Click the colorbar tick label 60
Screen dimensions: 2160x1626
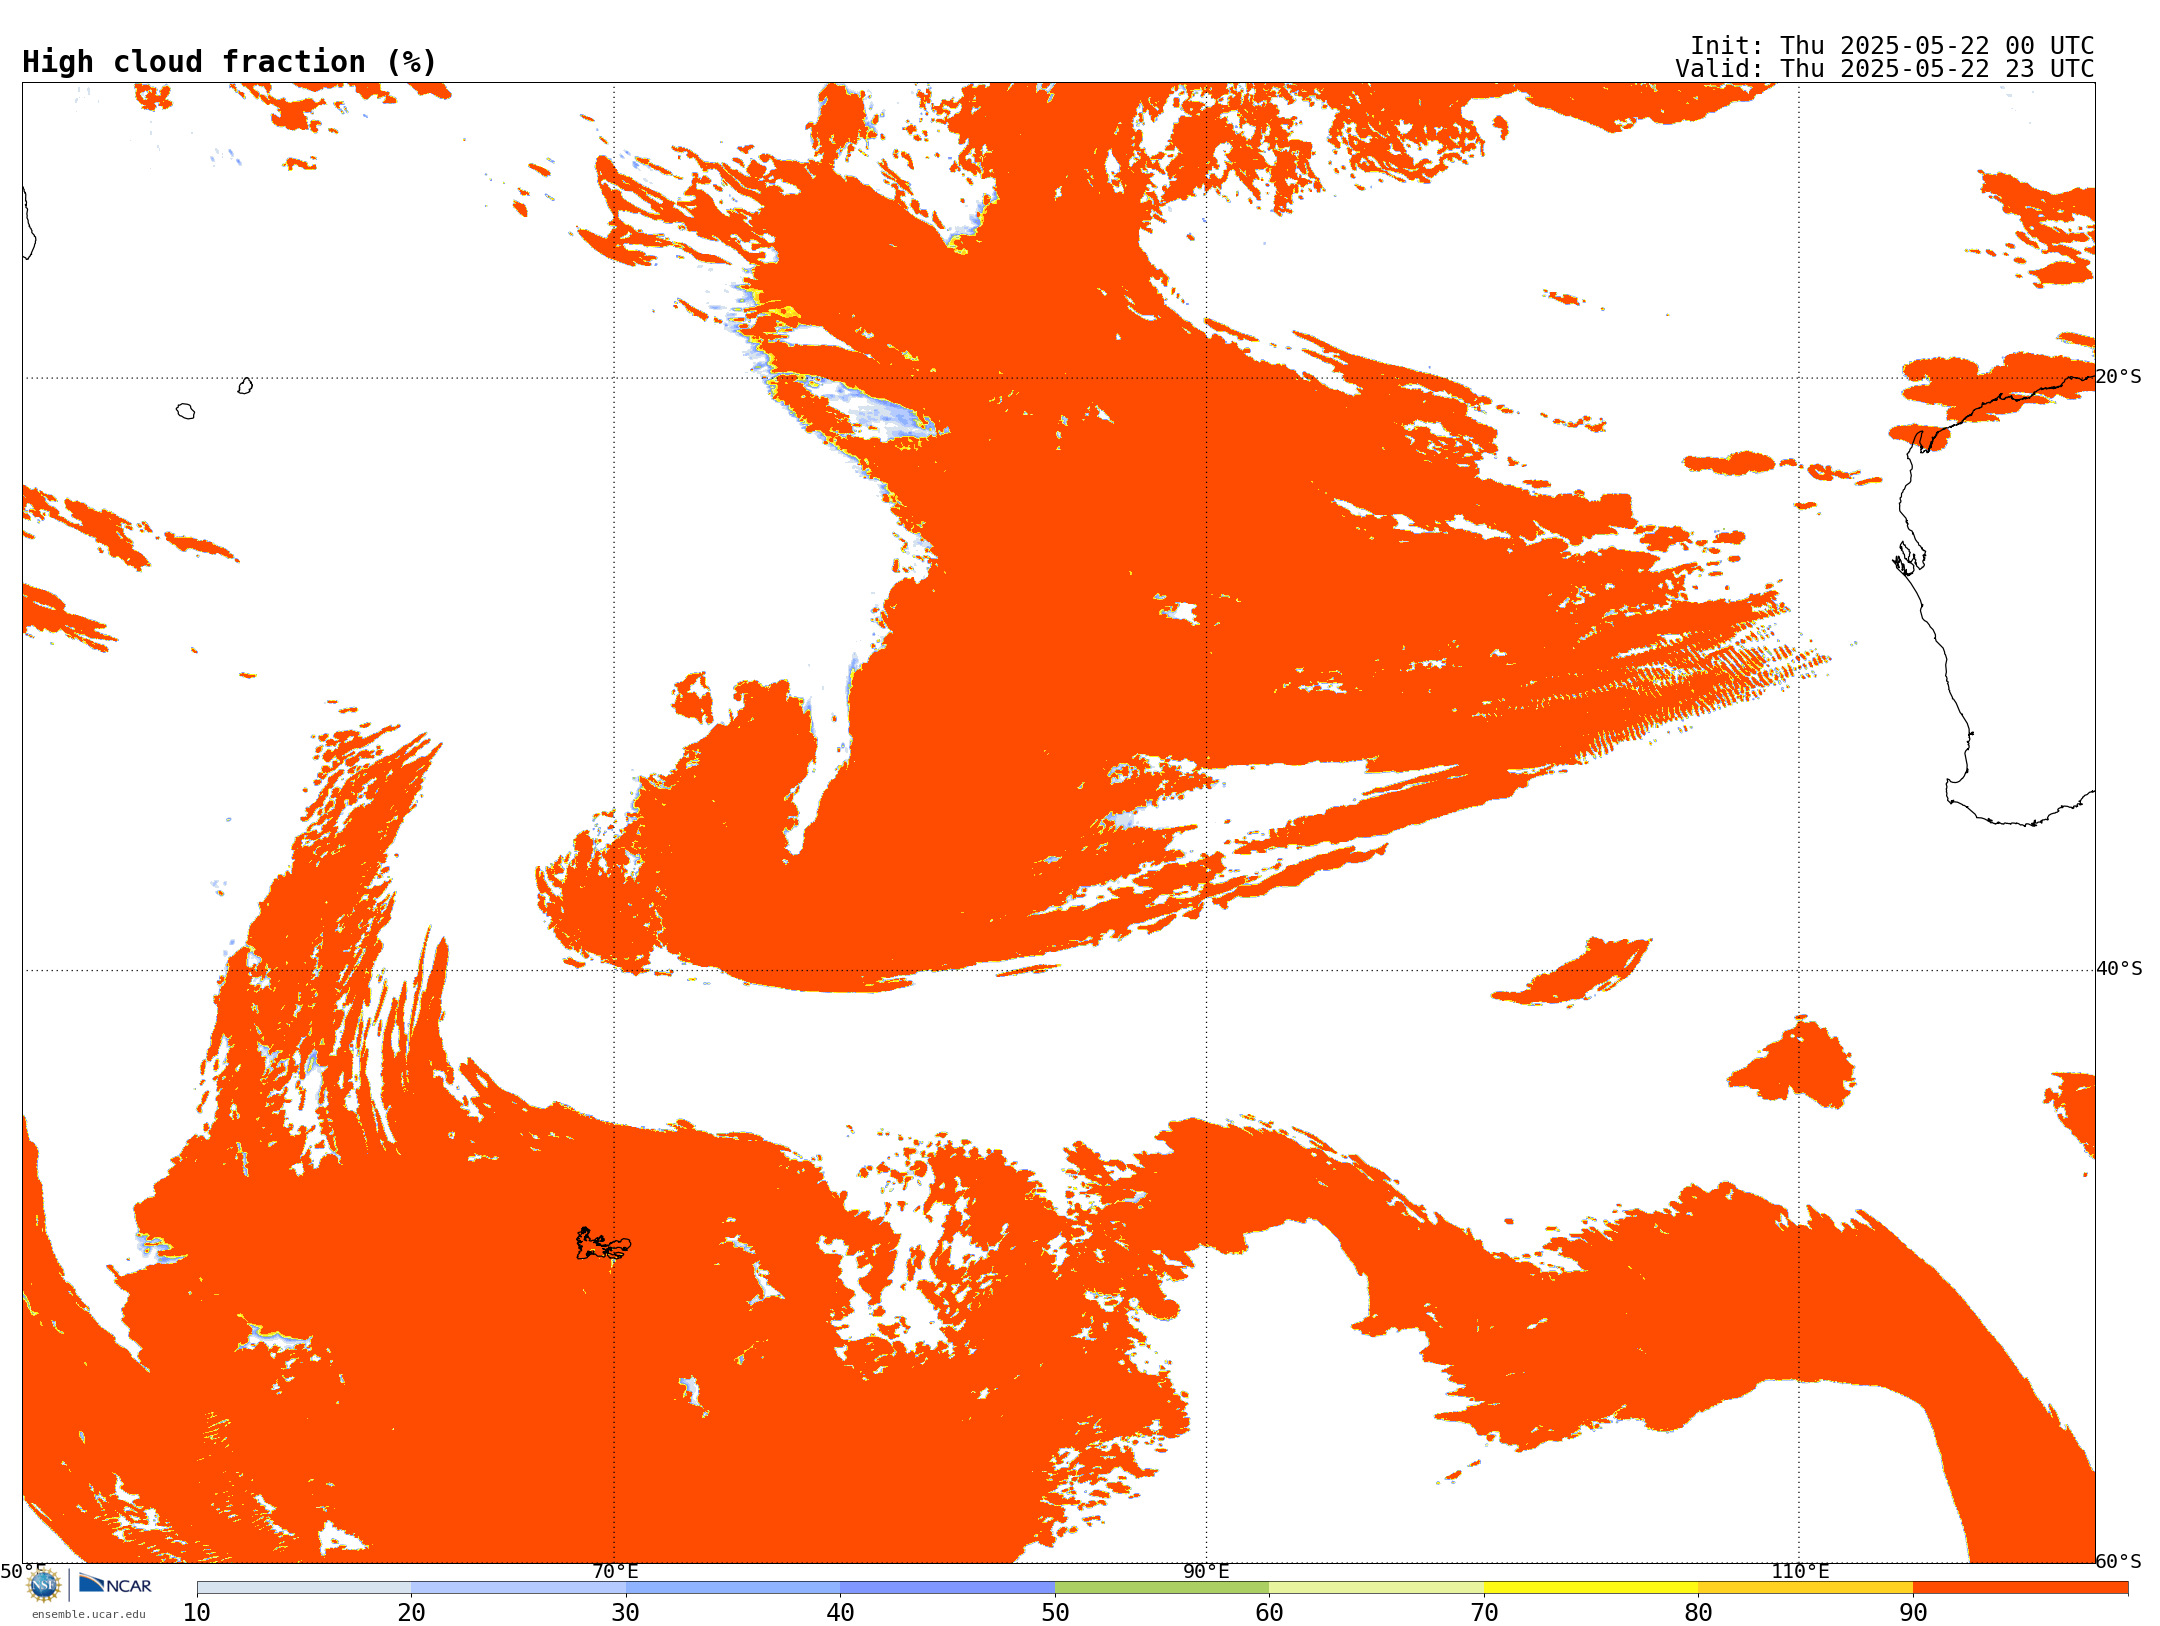1269,1613
